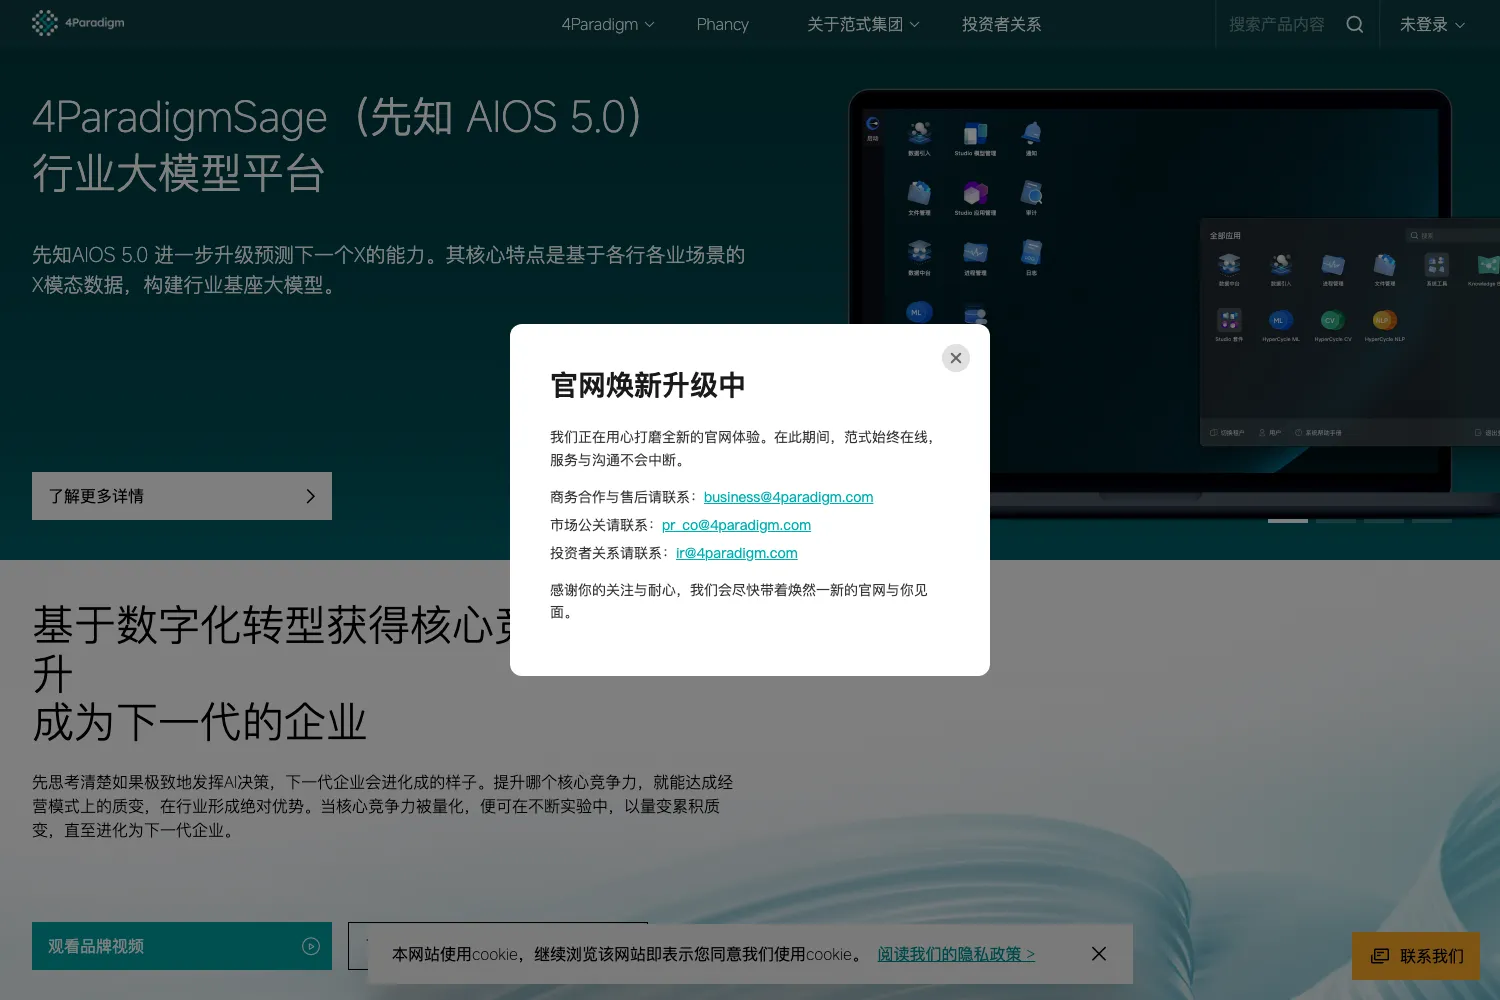Open the Phancy menu item

coord(722,24)
